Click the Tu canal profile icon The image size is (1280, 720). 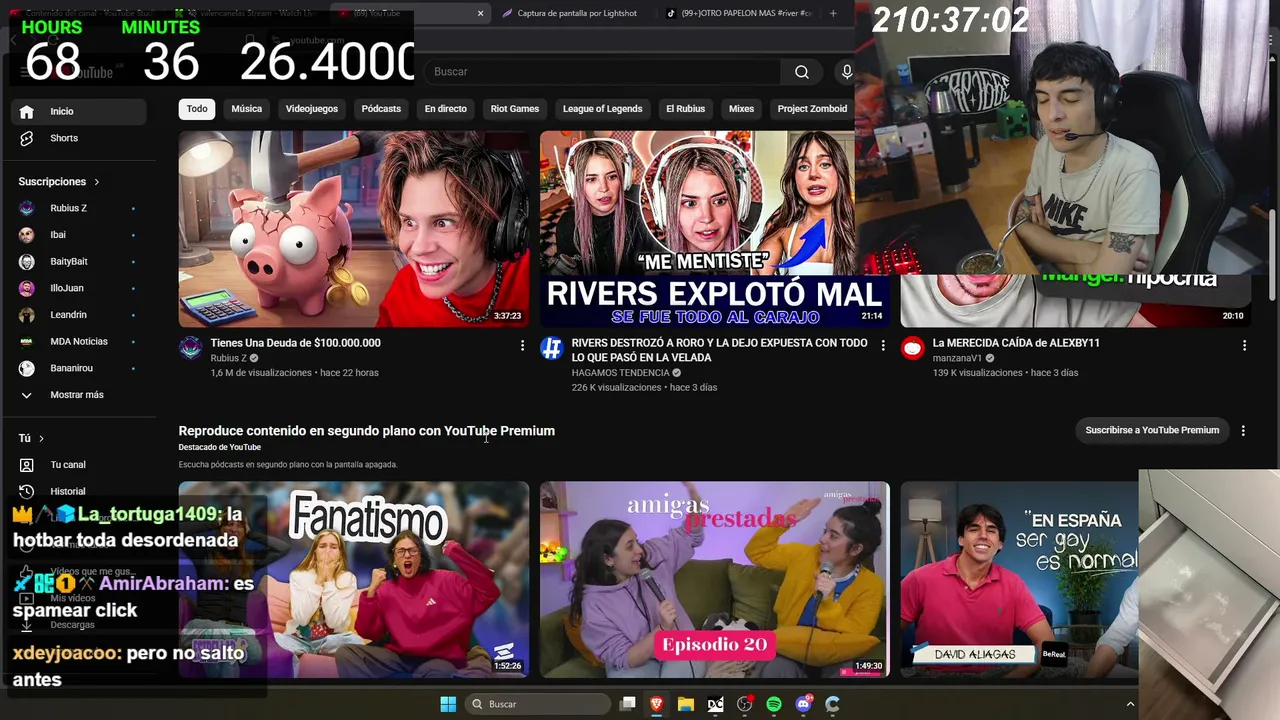[27, 465]
